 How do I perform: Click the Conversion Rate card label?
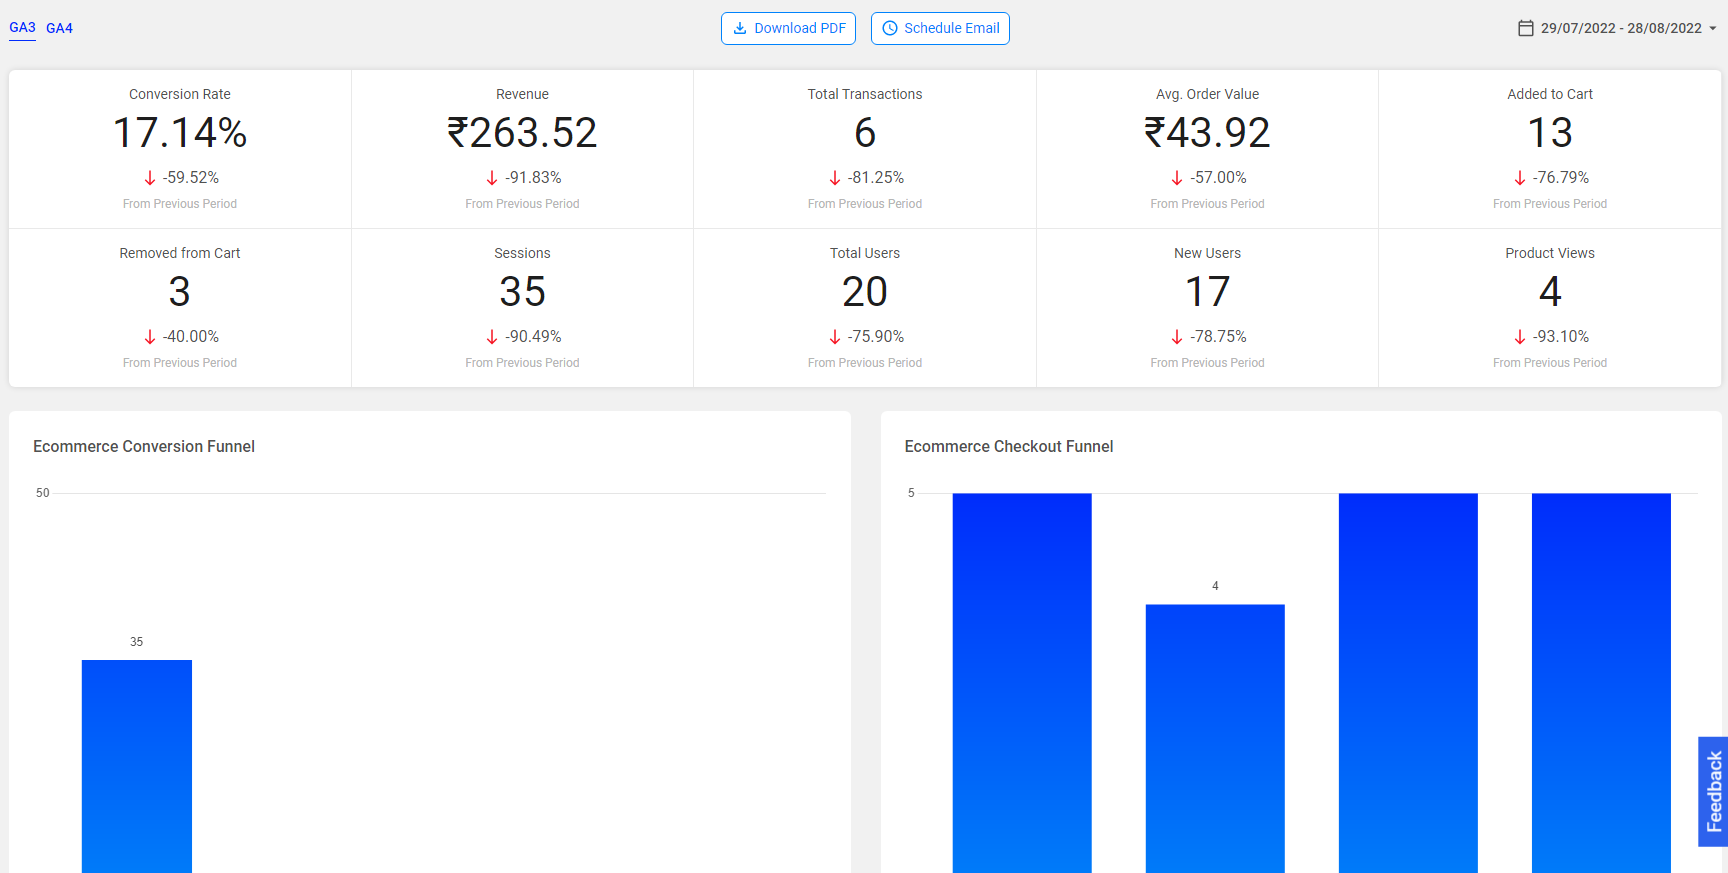180,94
